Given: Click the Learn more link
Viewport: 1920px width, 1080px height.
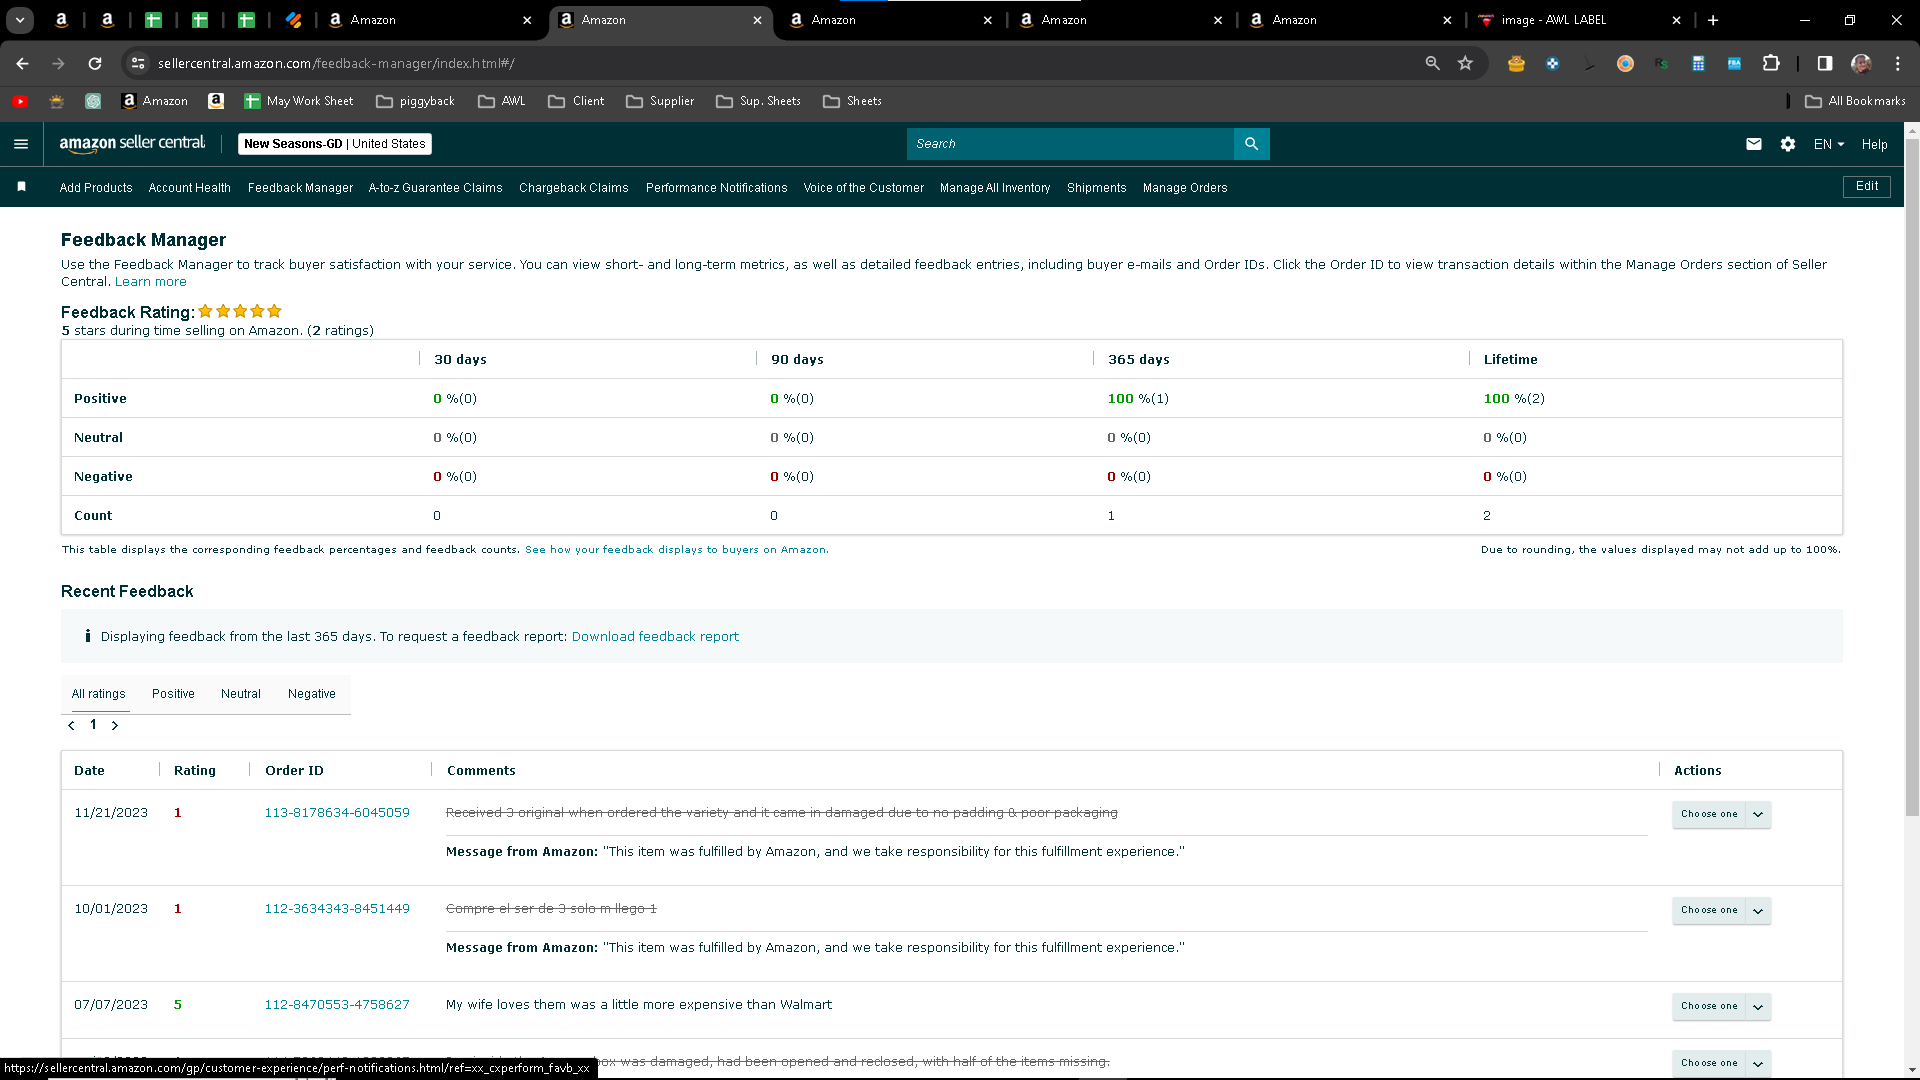Looking at the screenshot, I should point(151,282).
